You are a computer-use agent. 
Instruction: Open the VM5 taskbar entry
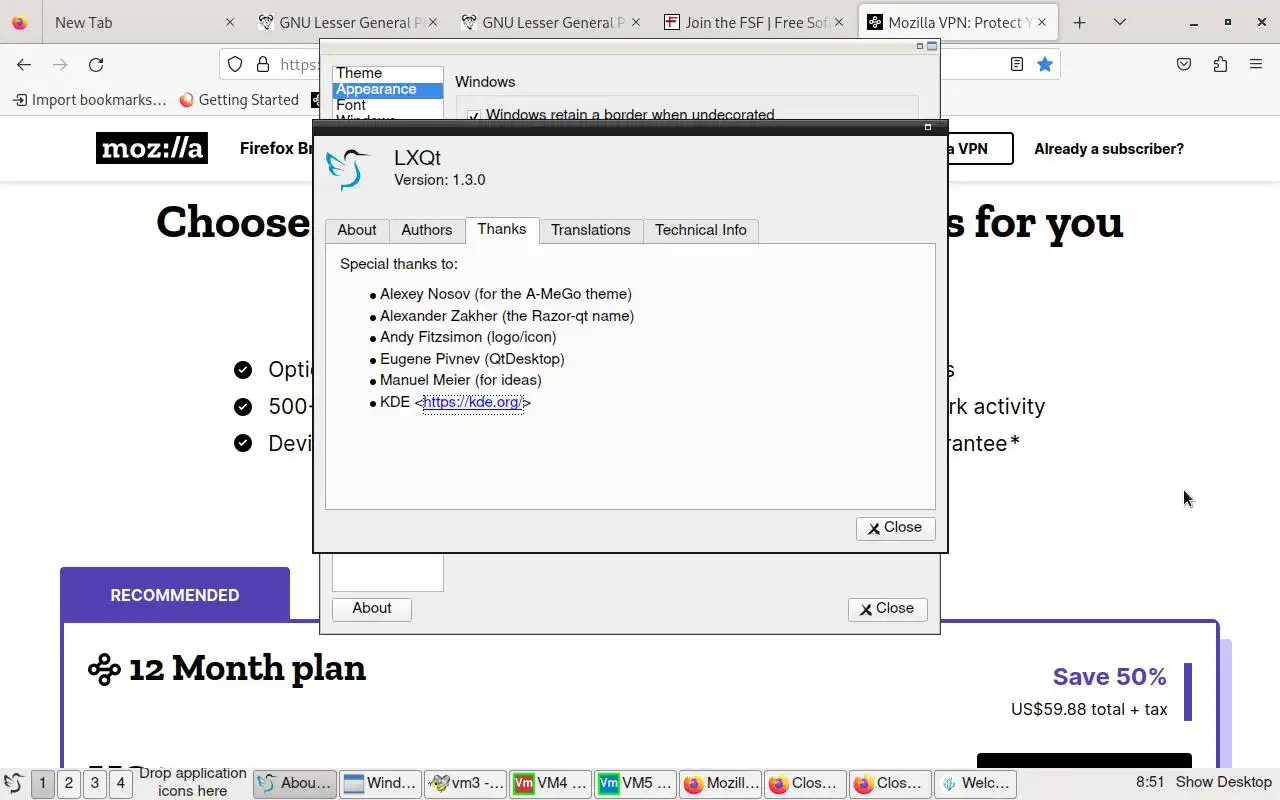pos(636,783)
